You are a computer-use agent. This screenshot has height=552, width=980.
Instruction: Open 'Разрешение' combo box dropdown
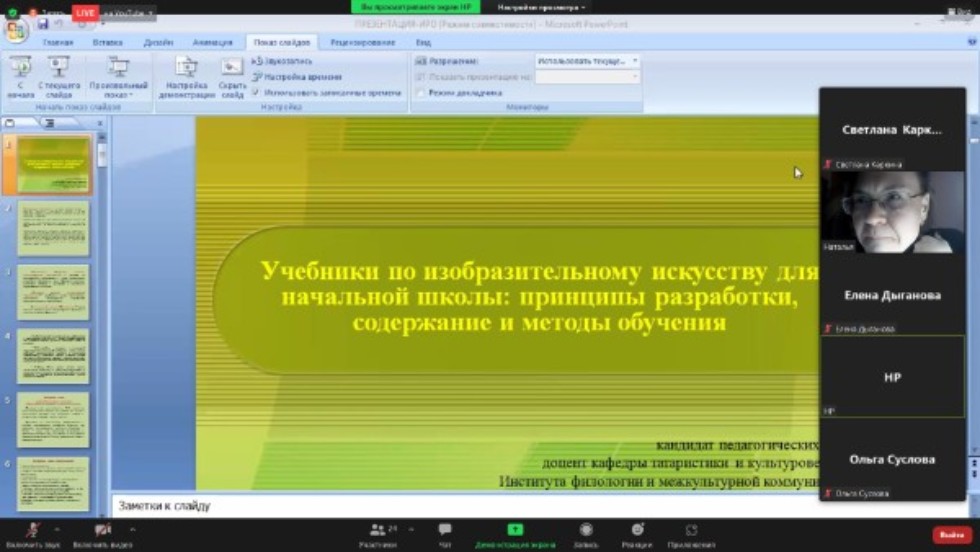click(634, 61)
